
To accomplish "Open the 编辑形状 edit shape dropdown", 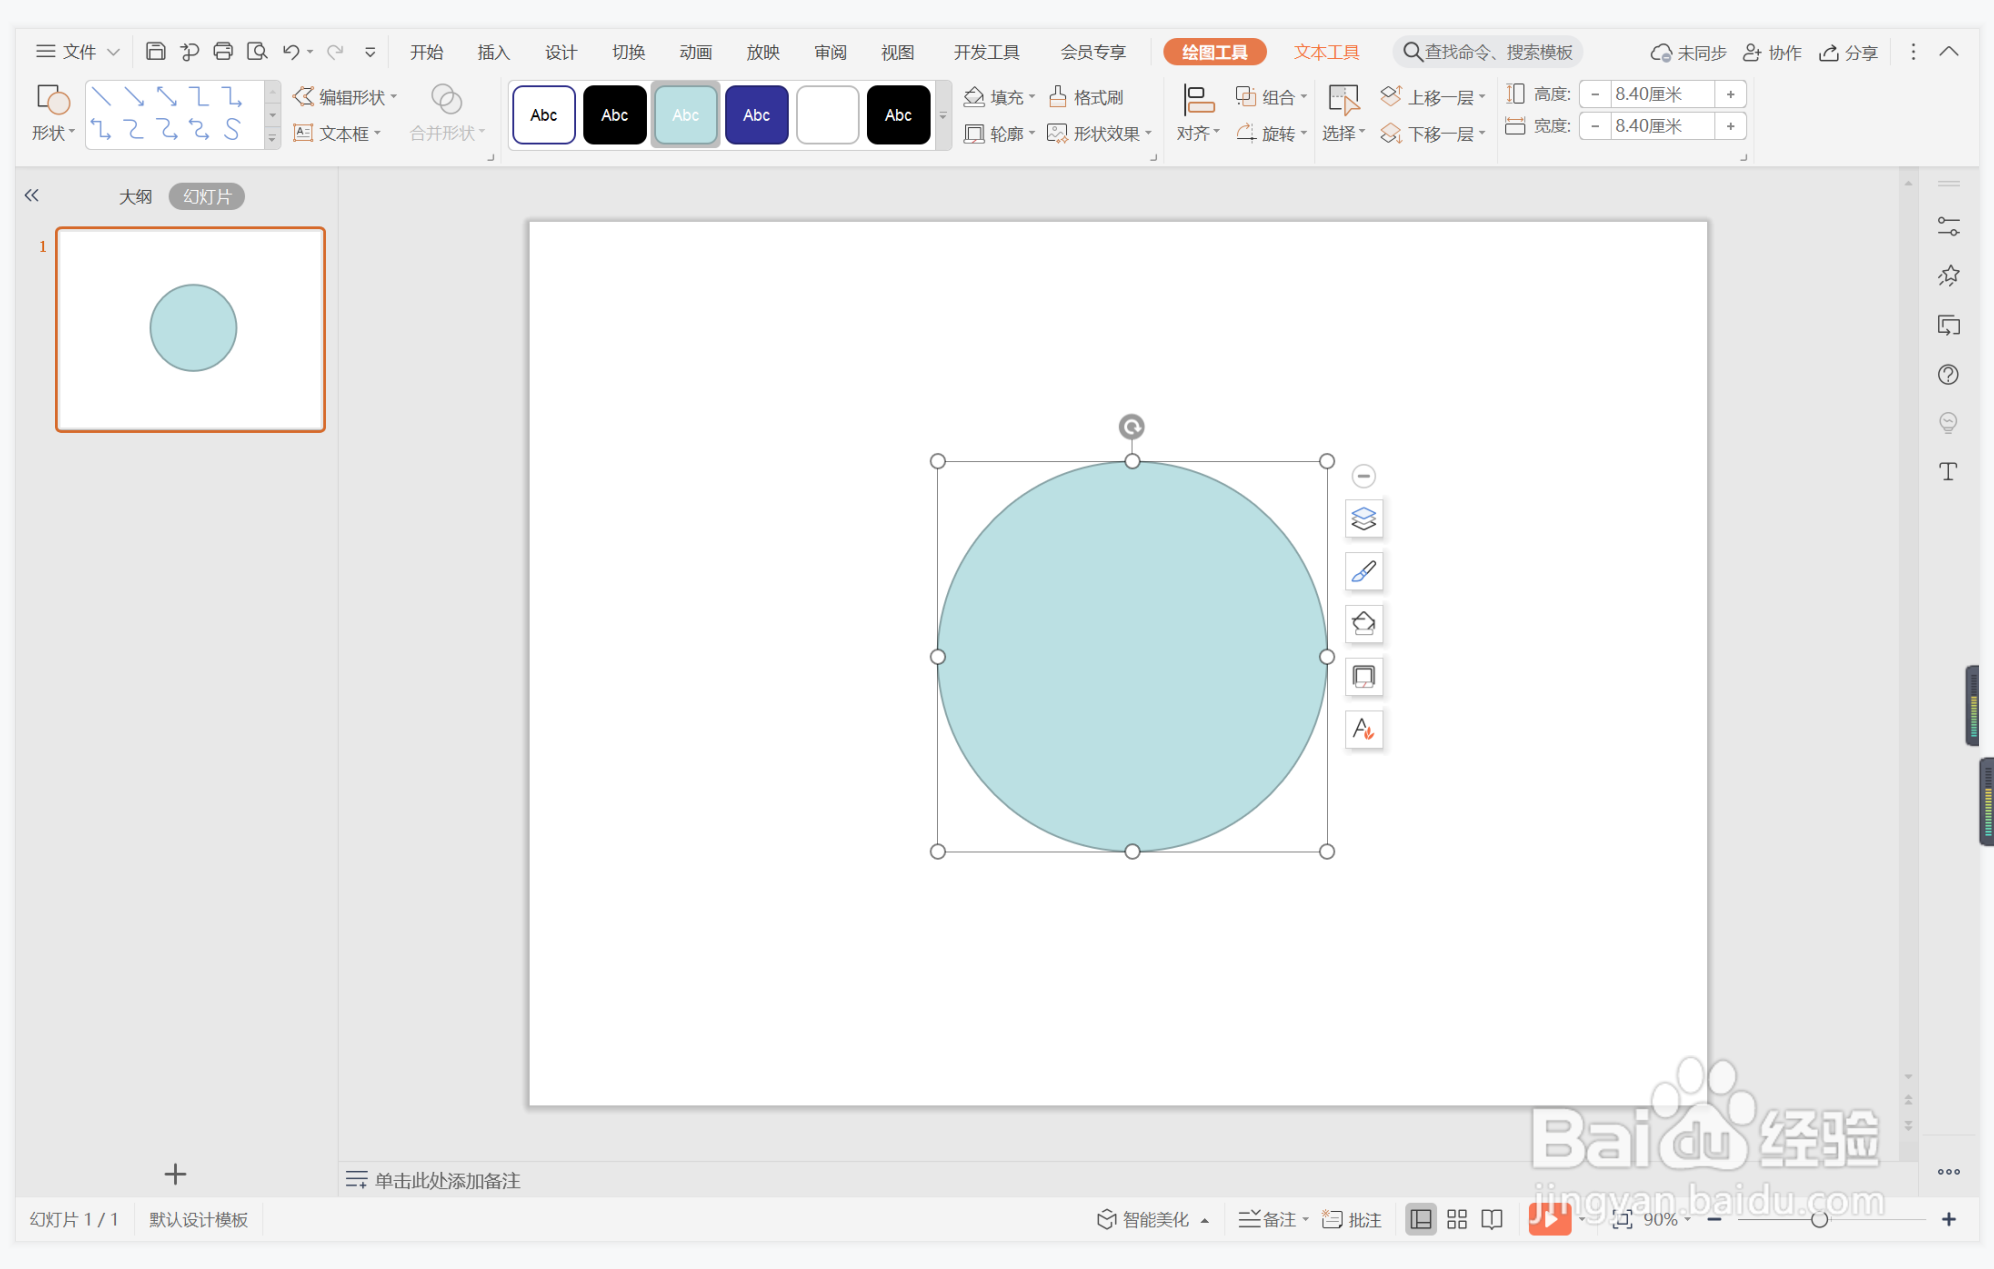I will pos(345,97).
